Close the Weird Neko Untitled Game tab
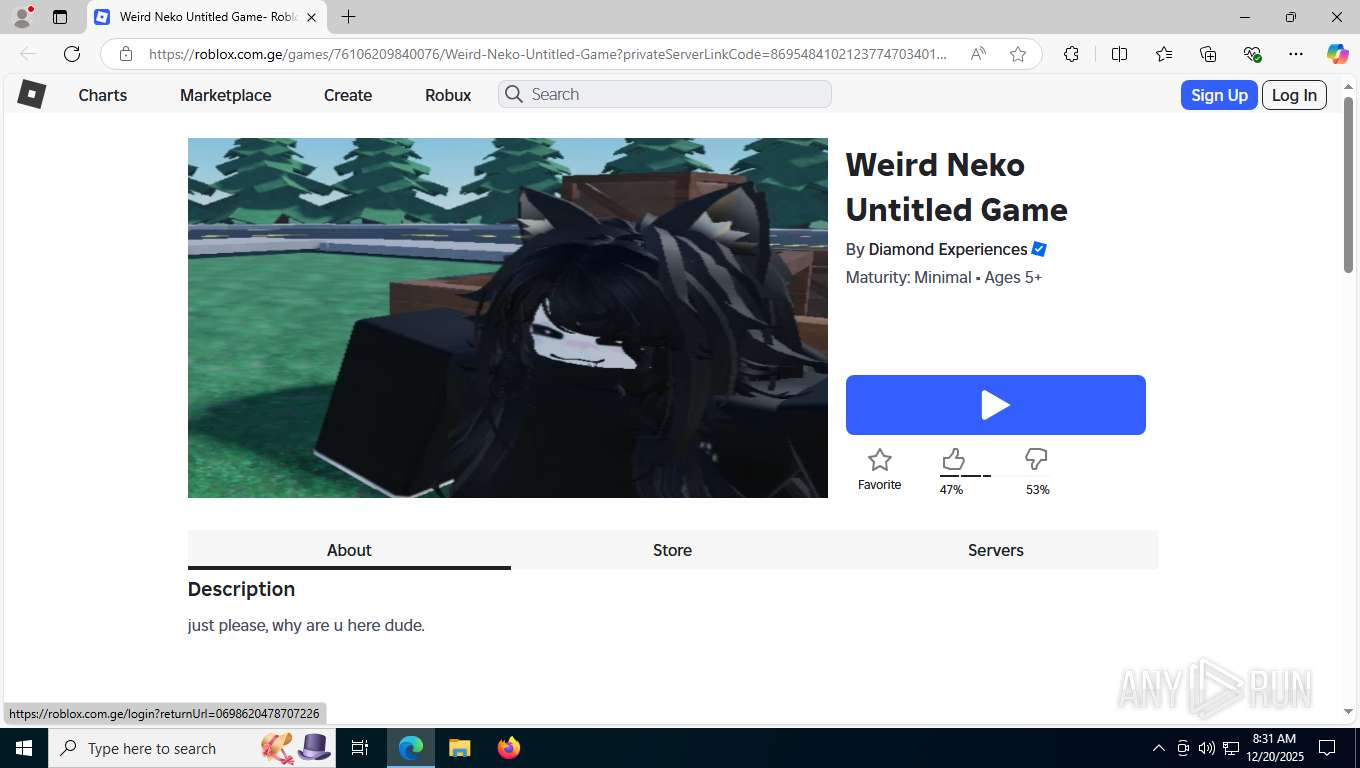1360x768 pixels. (311, 17)
